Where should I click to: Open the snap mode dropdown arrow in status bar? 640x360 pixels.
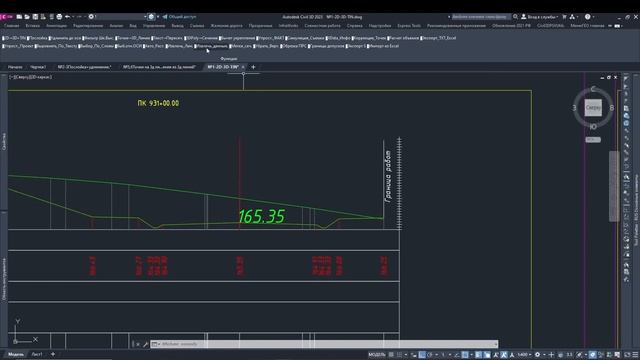(x=406, y=355)
